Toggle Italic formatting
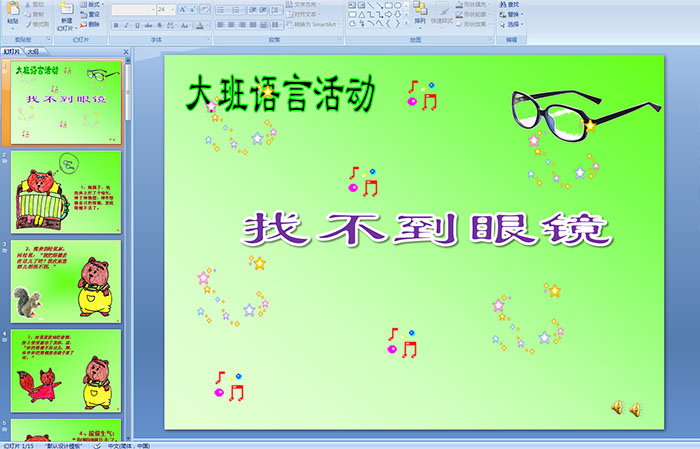This screenshot has width=700, height=449. tap(126, 25)
